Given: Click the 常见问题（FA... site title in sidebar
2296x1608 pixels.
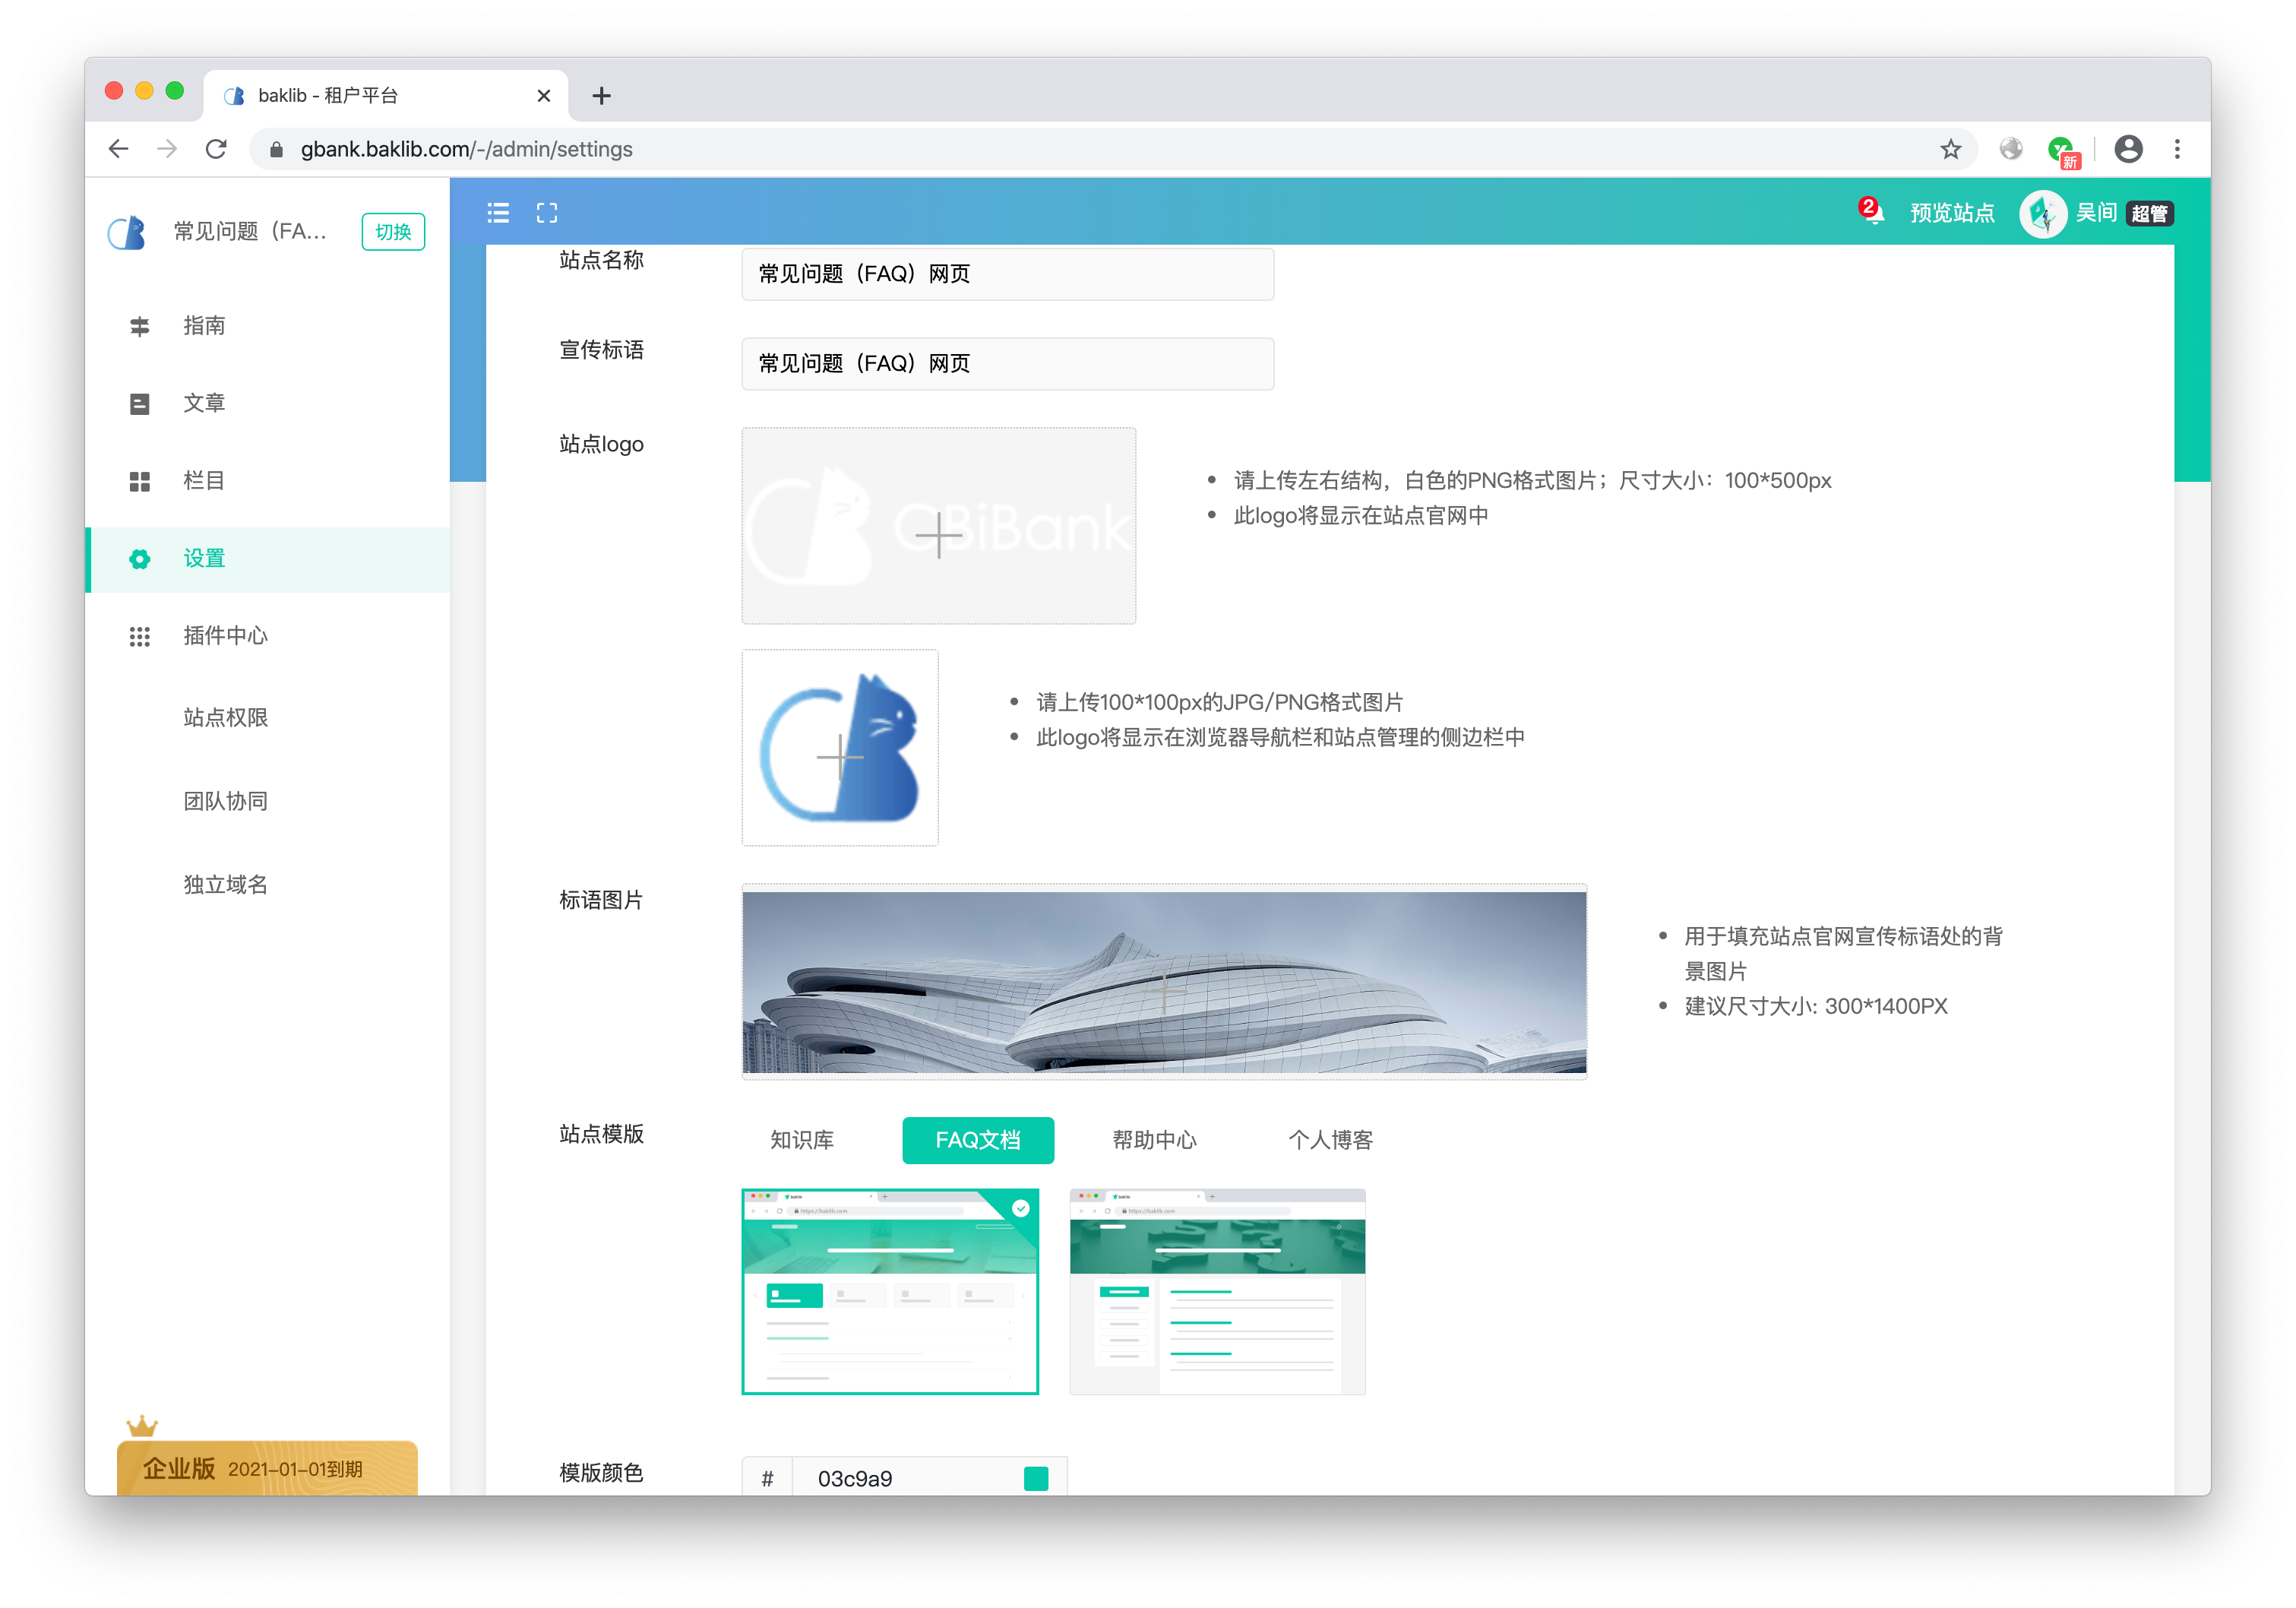Looking at the screenshot, I should tap(250, 232).
